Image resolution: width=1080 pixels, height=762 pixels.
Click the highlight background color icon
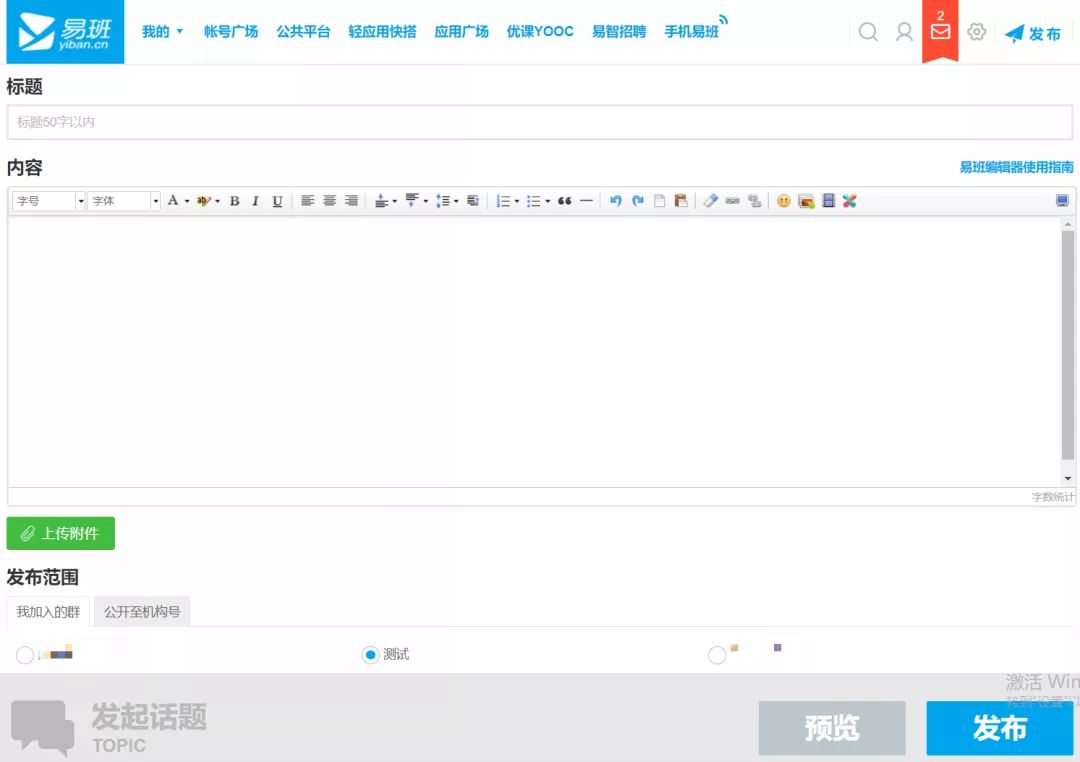point(203,201)
